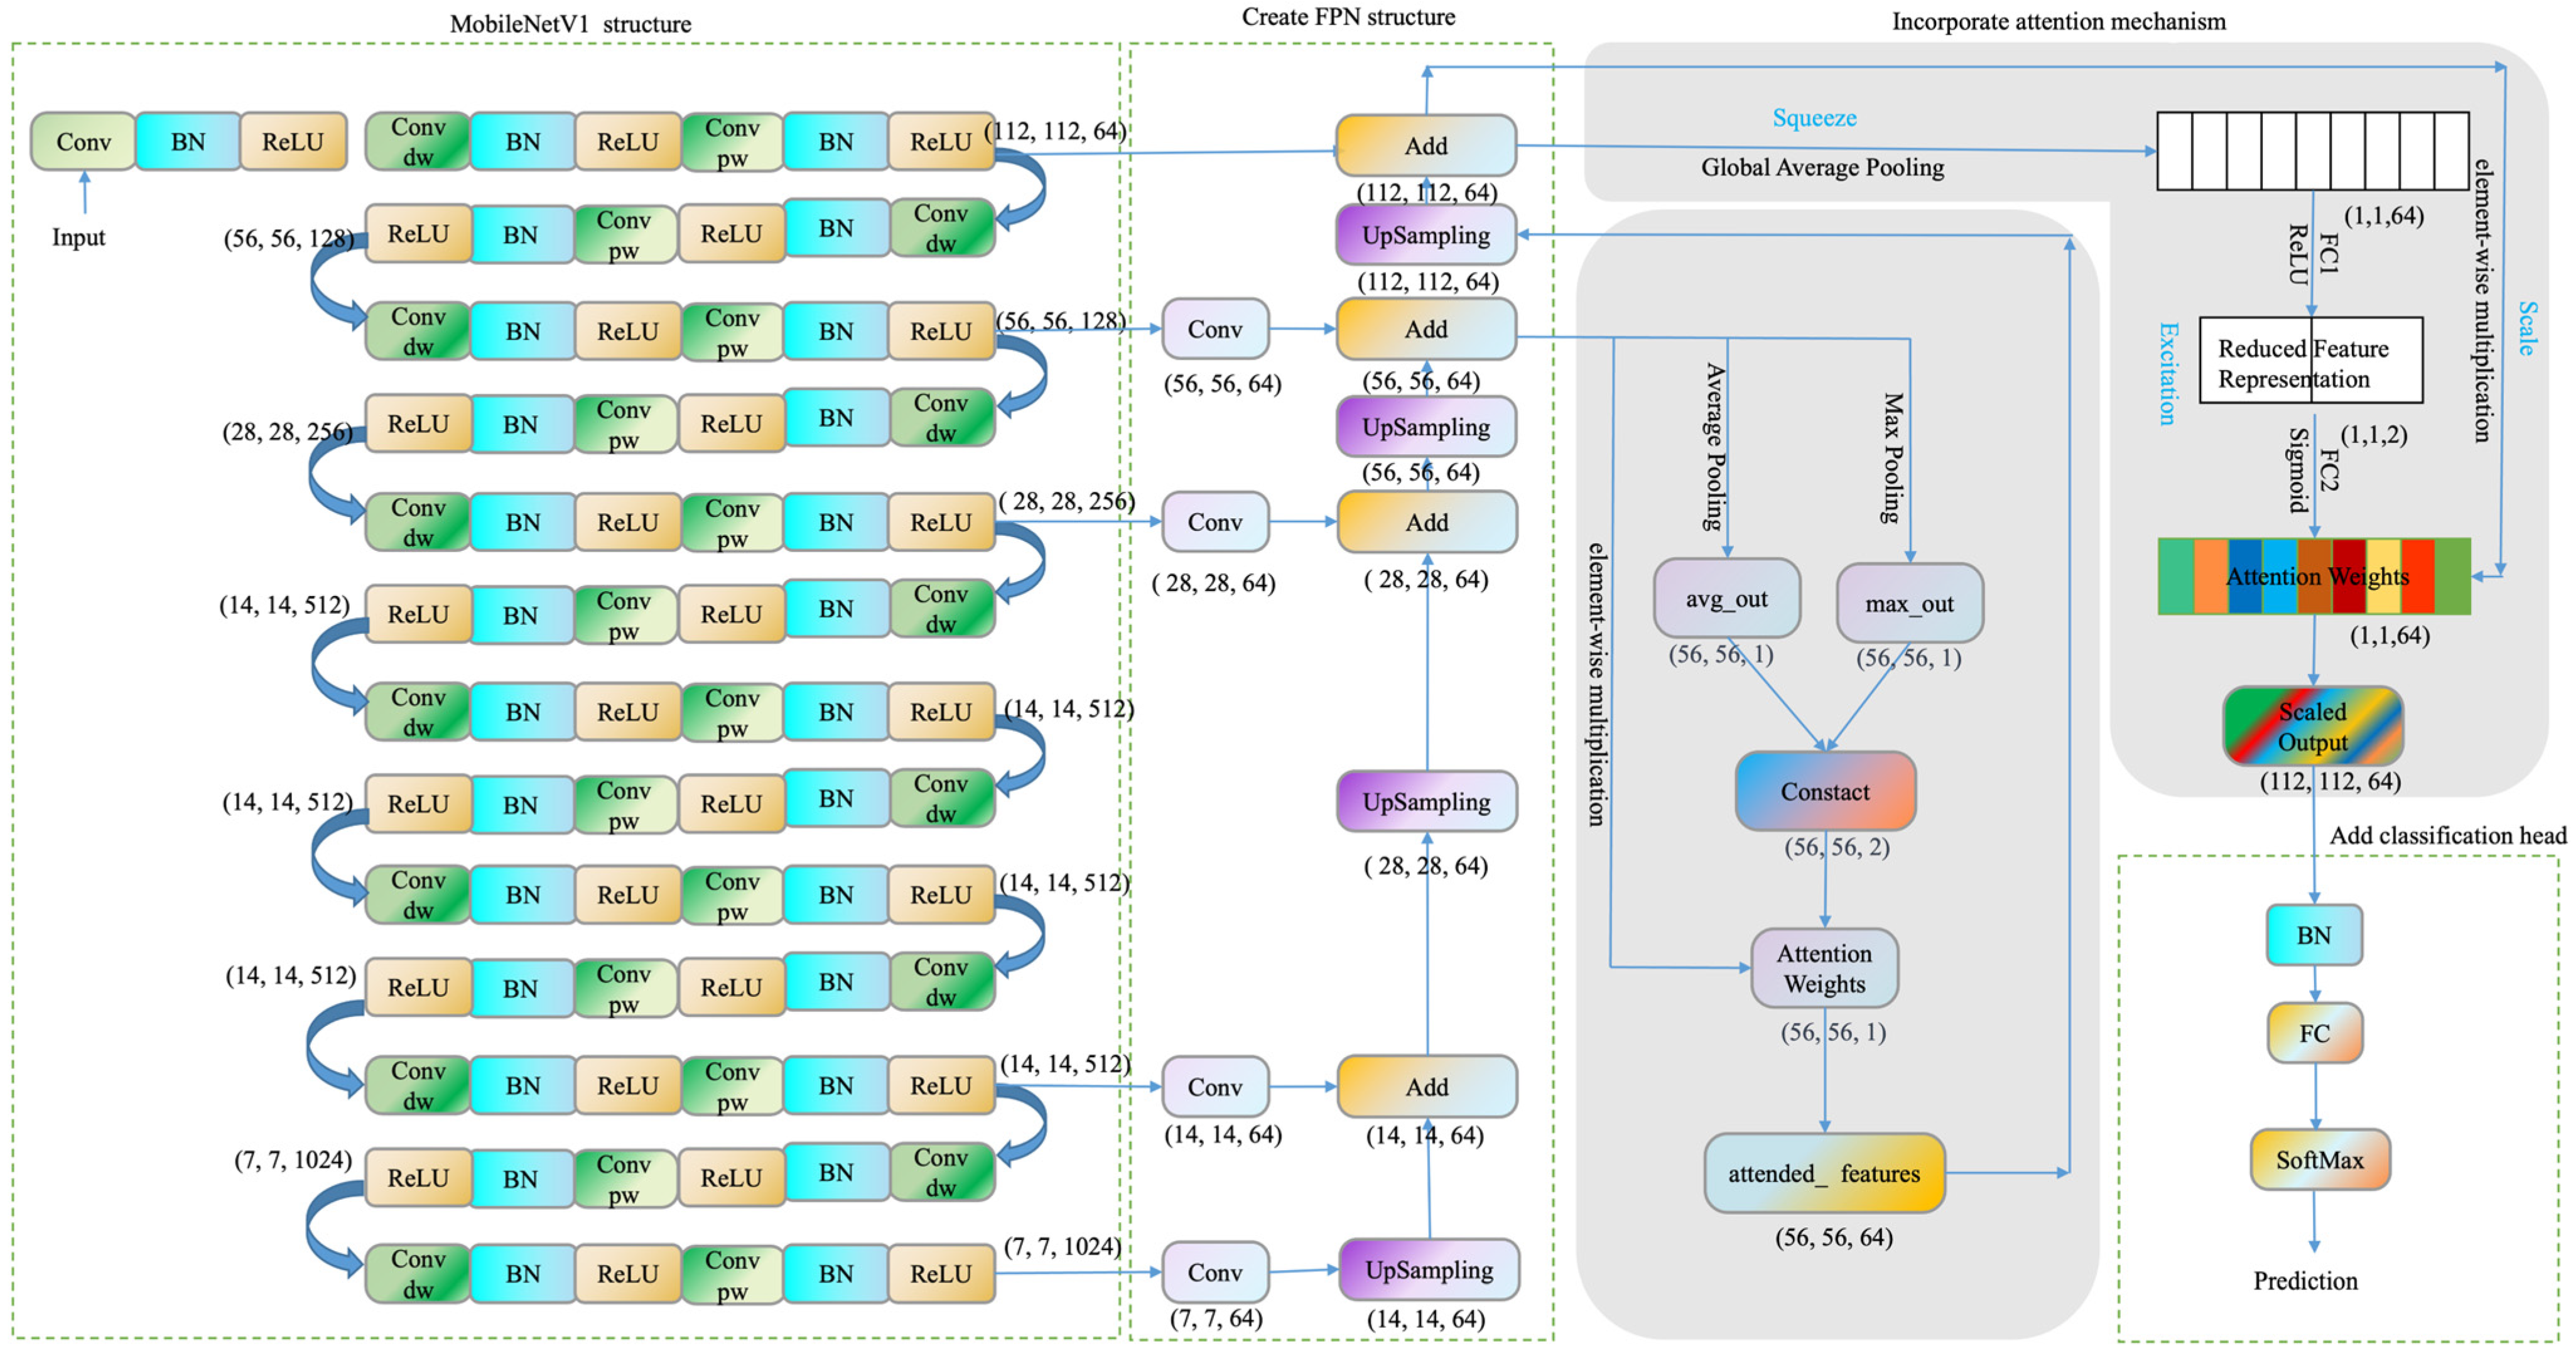Click the Prediction output label

pos(2305,1280)
